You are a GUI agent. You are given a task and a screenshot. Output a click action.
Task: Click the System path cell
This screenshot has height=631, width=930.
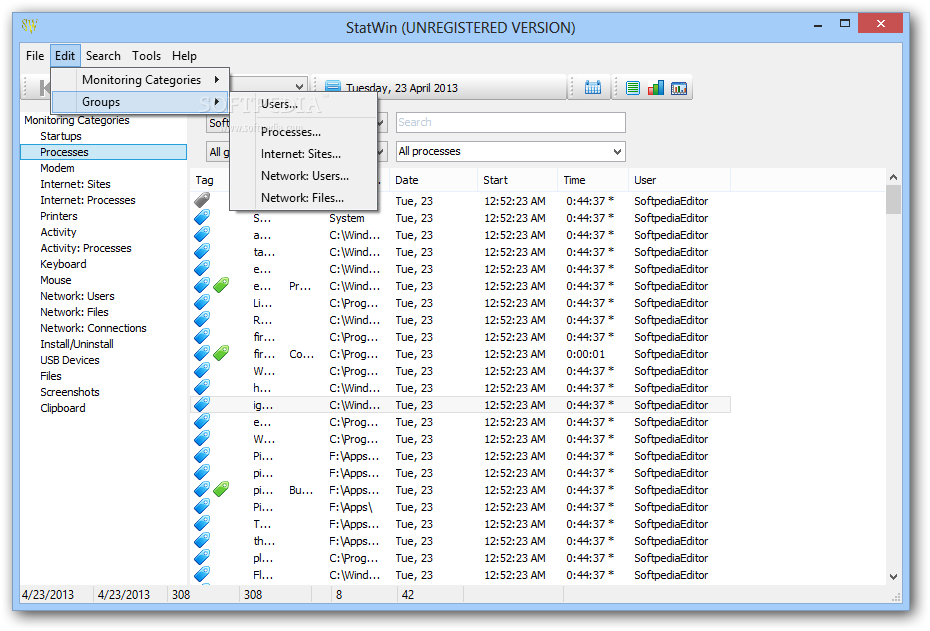click(346, 218)
